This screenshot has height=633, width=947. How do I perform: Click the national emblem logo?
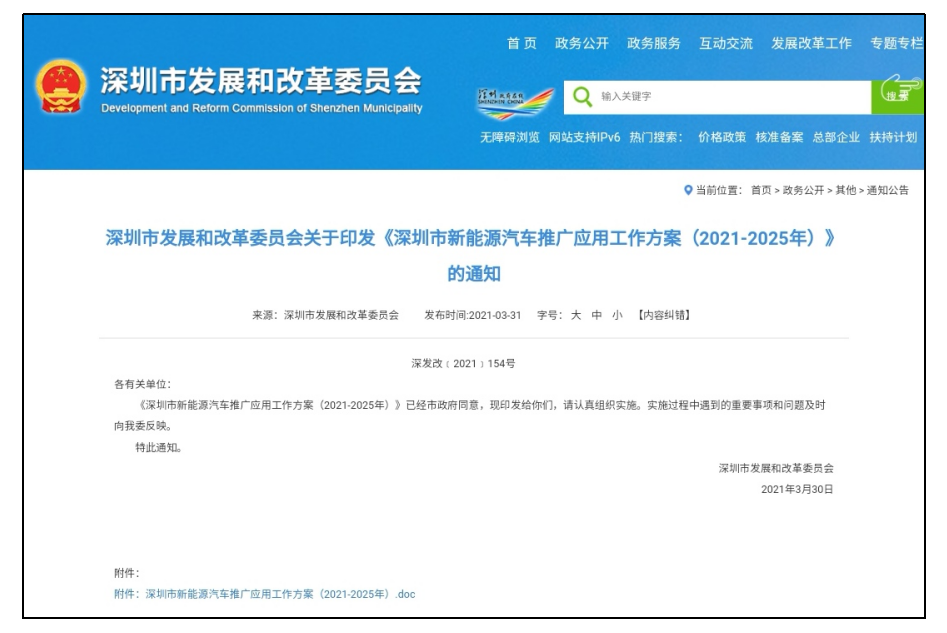point(61,86)
